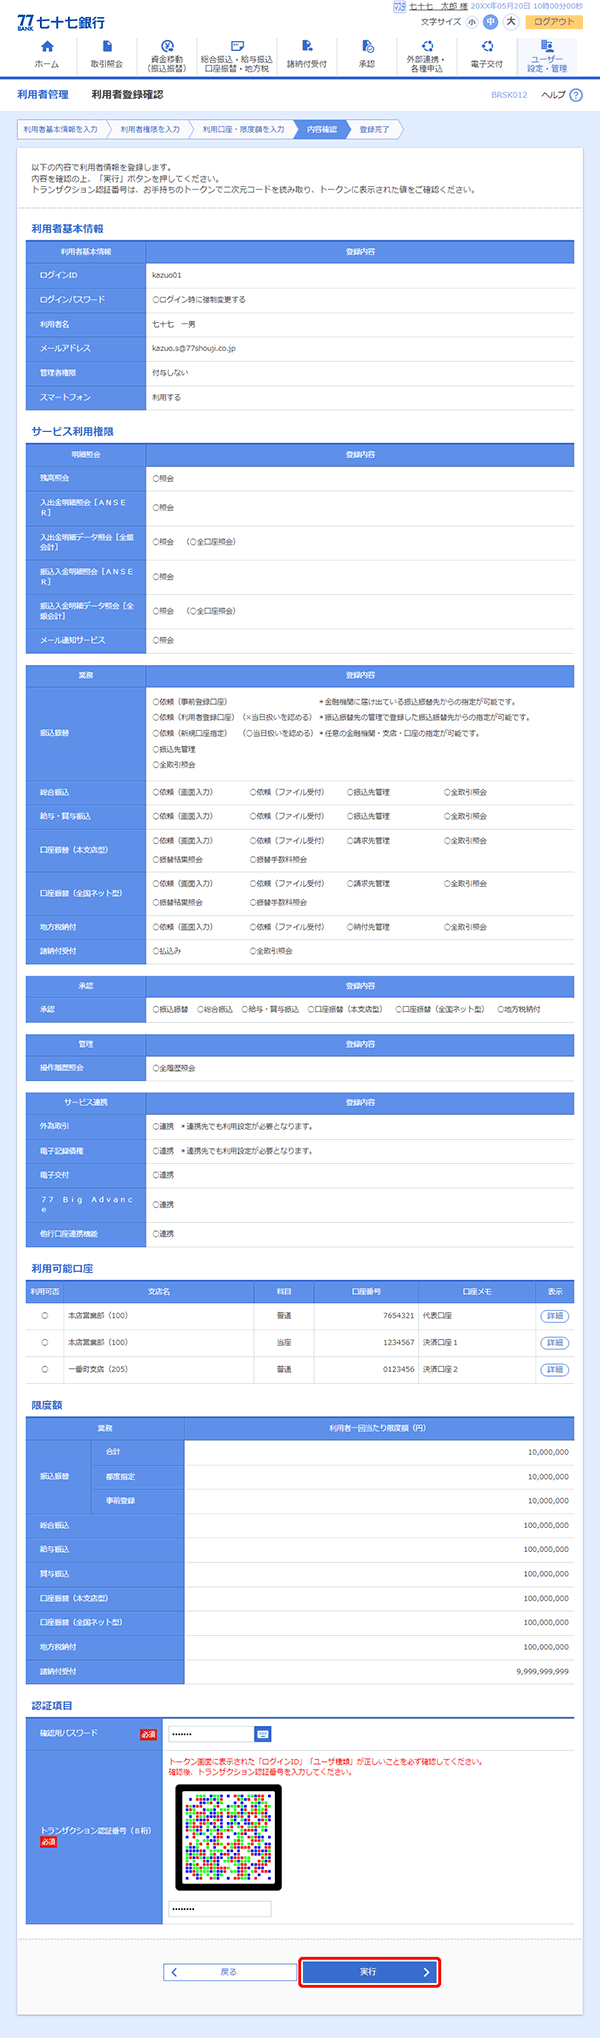Click the account memo 決済口座1

tap(440, 1343)
